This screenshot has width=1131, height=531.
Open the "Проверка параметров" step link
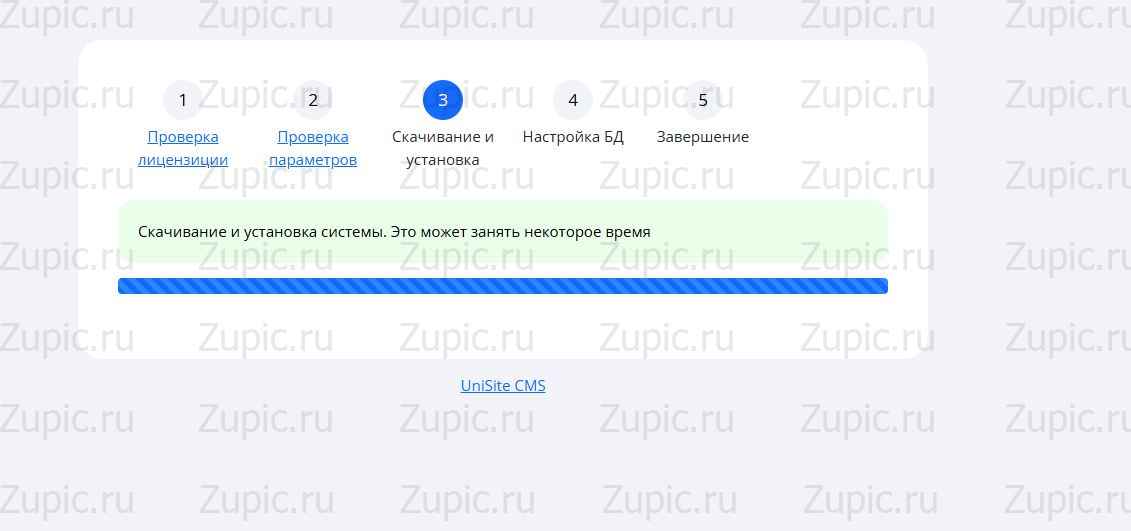pyautogui.click(x=313, y=148)
